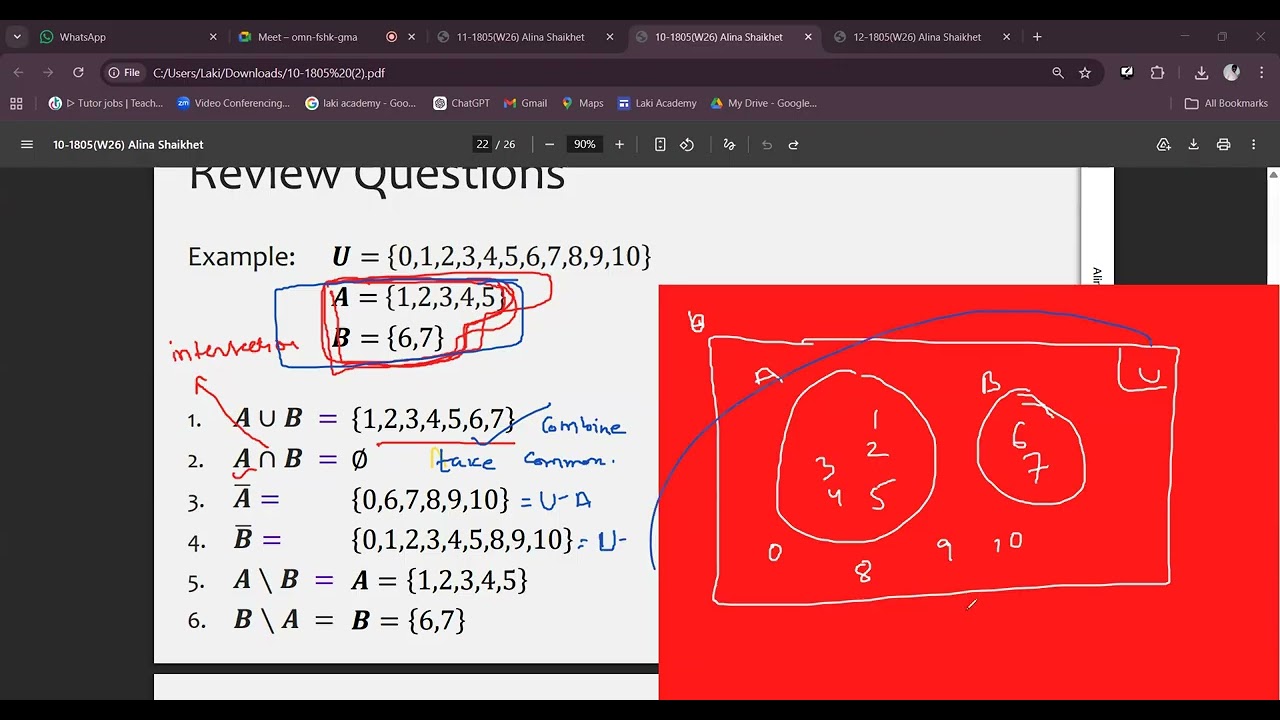This screenshot has width=1280, height=720.
Task: Close the 11-1805(W26) tab
Action: click(609, 37)
